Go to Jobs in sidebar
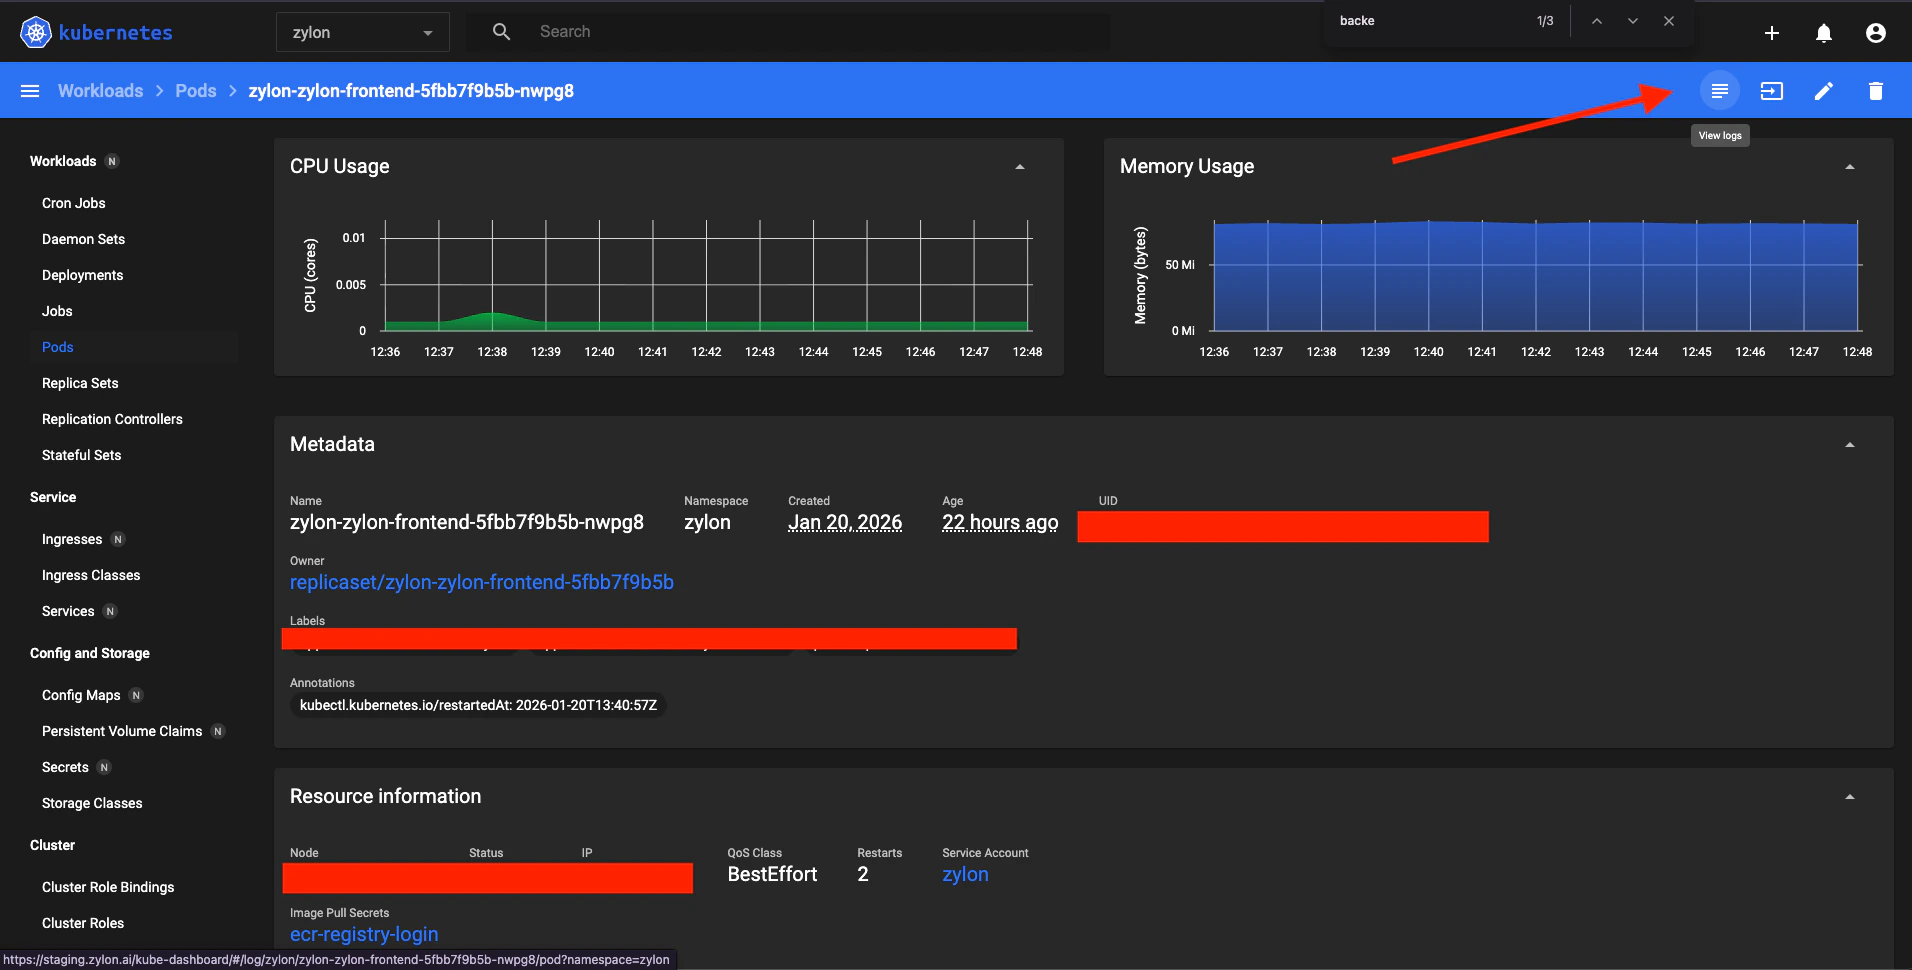The width and height of the screenshot is (1912, 970). tap(57, 311)
